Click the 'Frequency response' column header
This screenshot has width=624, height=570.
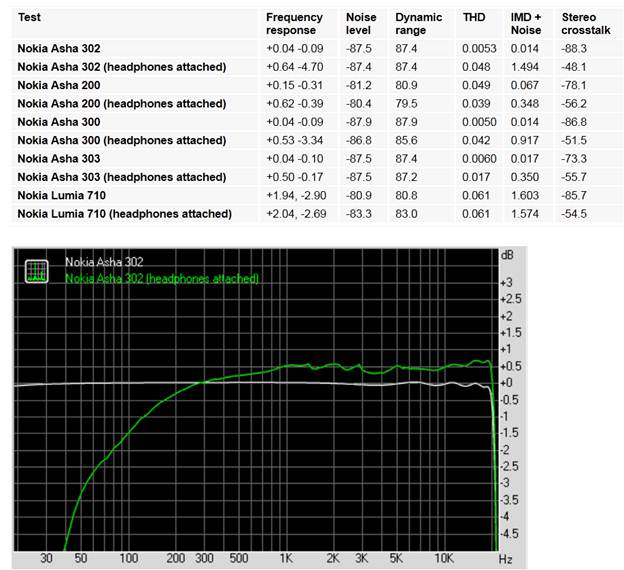click(x=294, y=23)
